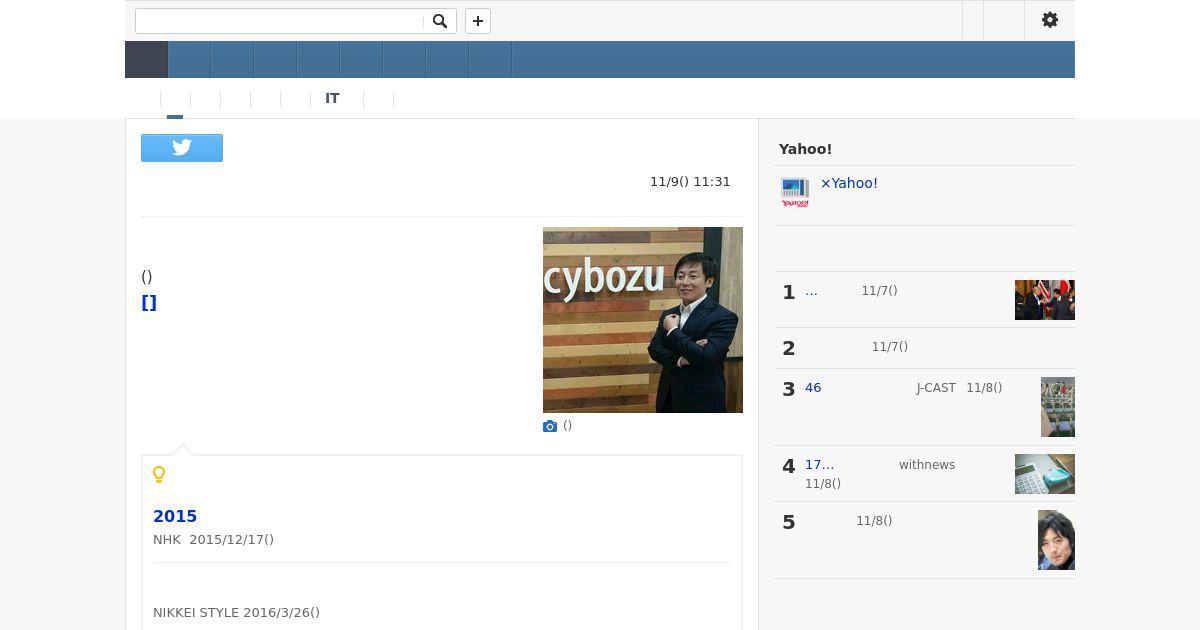Click the magnifying glass search icon
Viewport: 1200px width, 630px height.
pyautogui.click(x=440, y=21)
